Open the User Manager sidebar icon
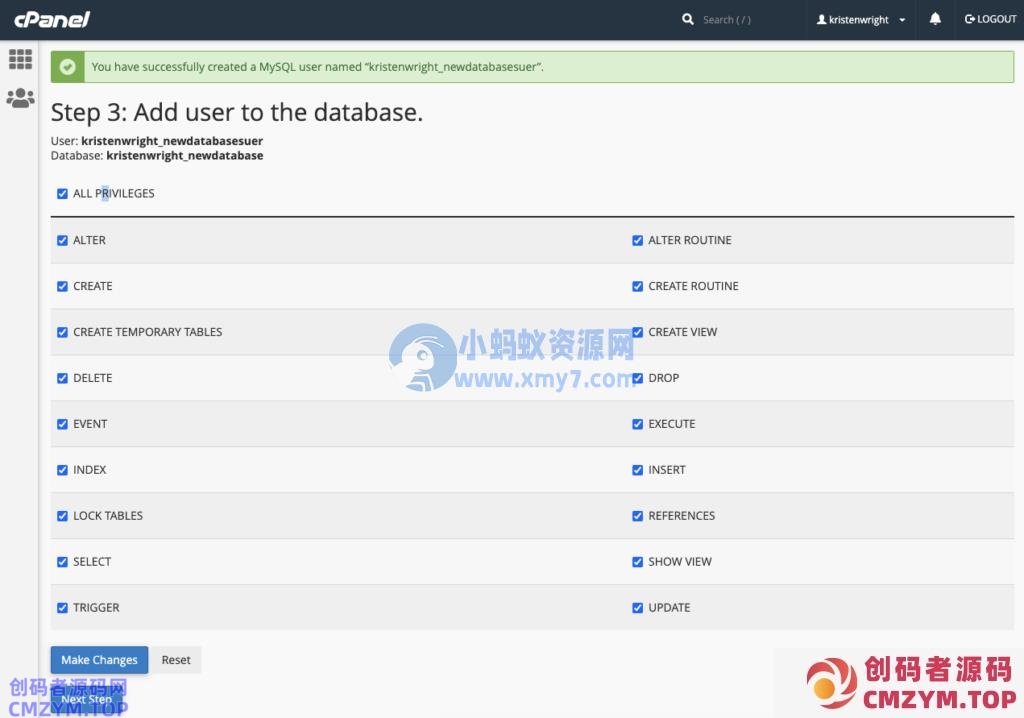This screenshot has width=1024, height=718. [20, 98]
